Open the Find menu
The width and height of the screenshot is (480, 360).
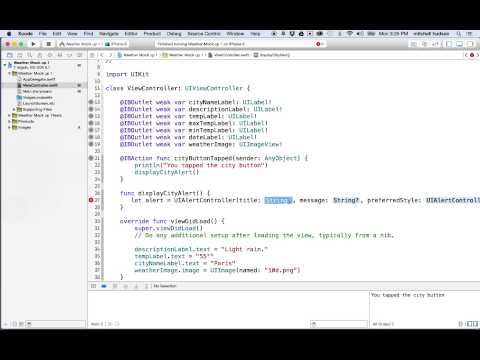[x=88, y=34]
